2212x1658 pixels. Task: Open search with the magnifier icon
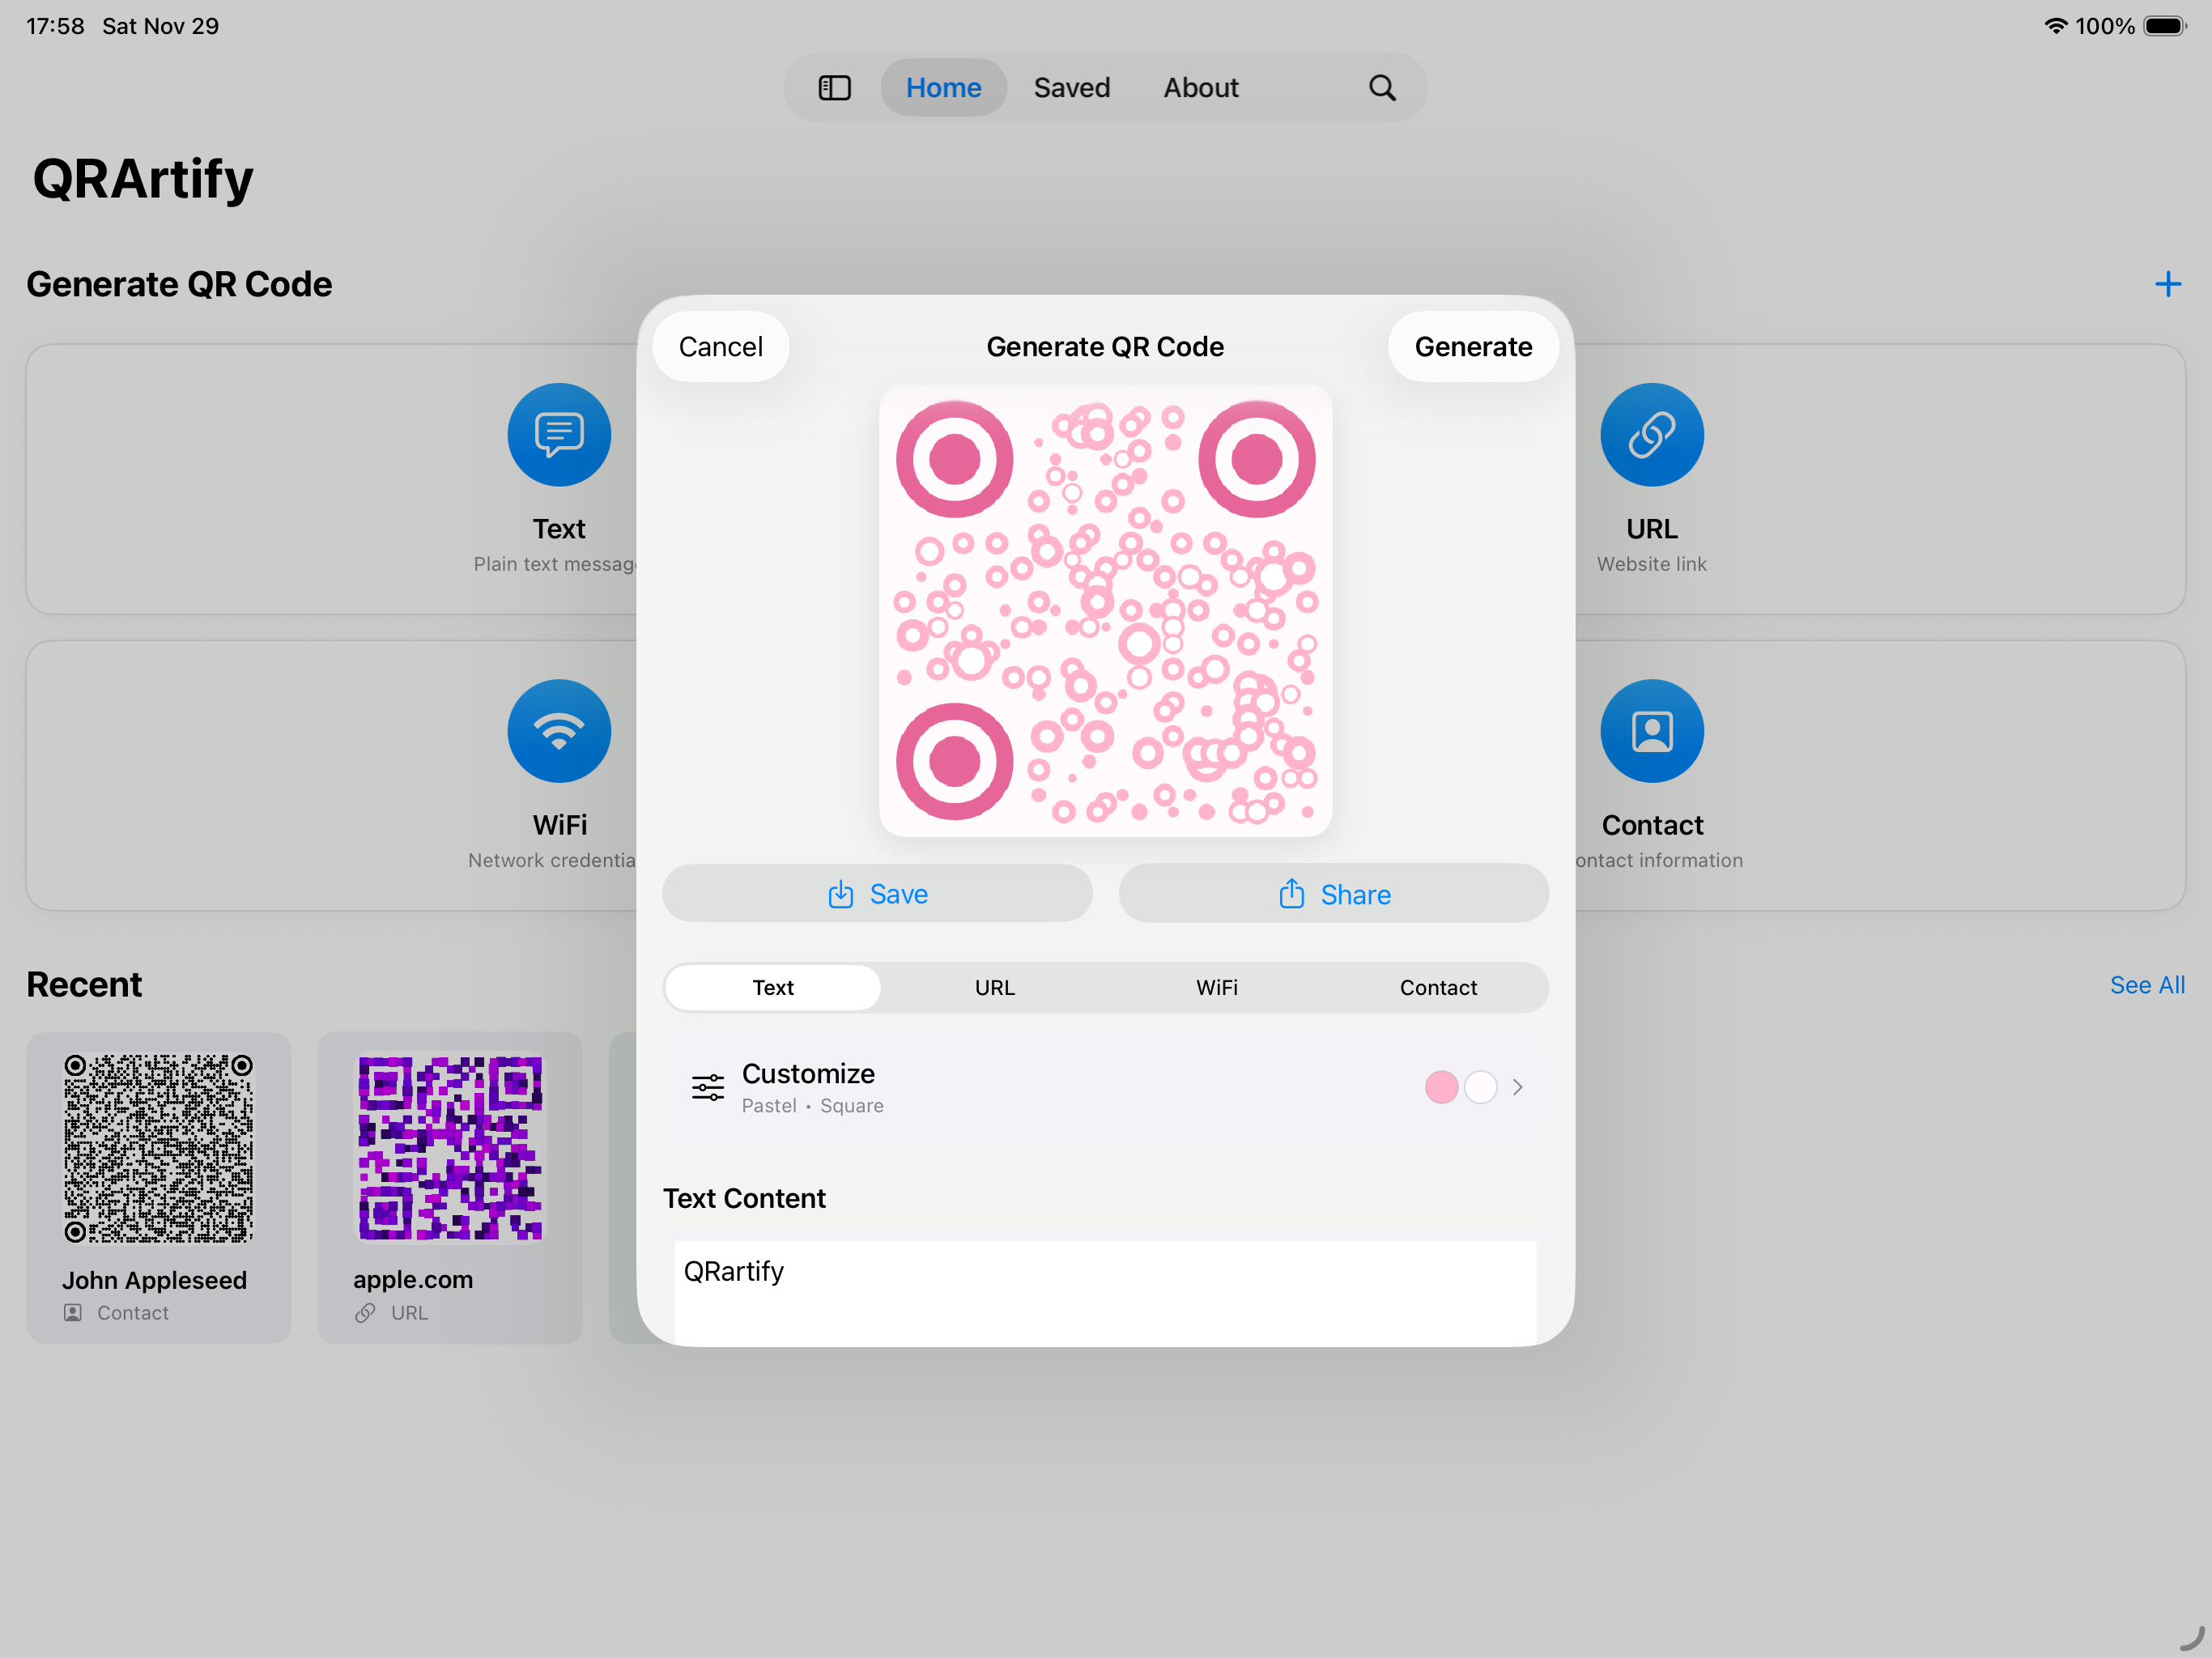tap(1382, 88)
